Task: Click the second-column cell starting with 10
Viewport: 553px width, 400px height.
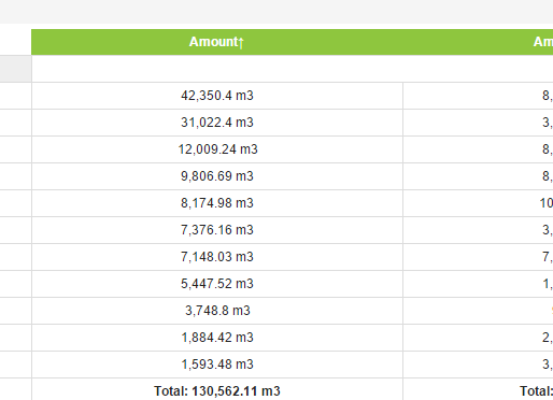Action: (x=478, y=203)
